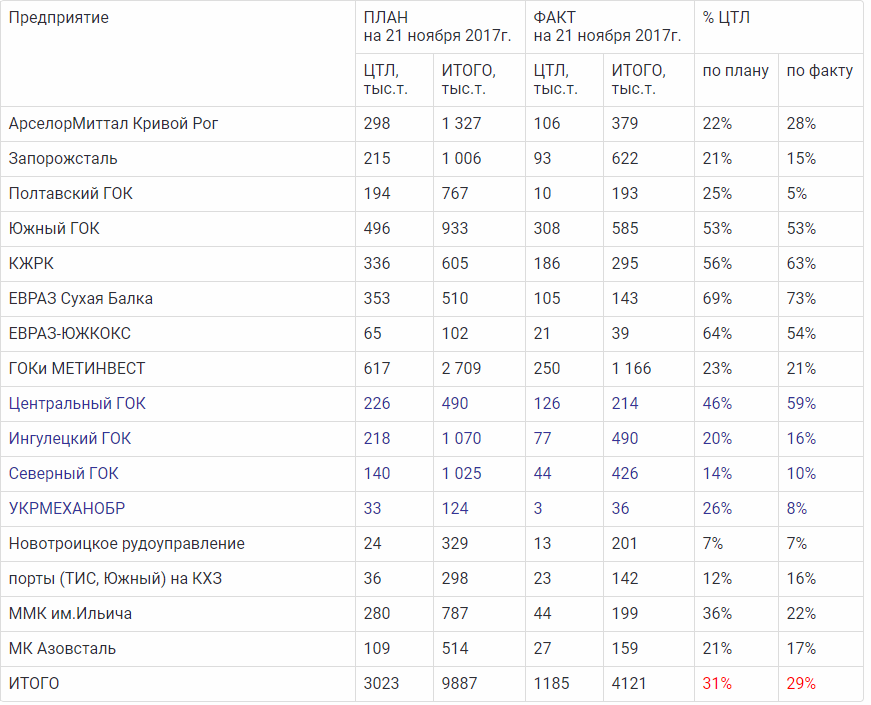Click the Новотроицкое рудоуправление cell
Image resolution: width=871 pixels, height=705 pixels.
[126, 544]
